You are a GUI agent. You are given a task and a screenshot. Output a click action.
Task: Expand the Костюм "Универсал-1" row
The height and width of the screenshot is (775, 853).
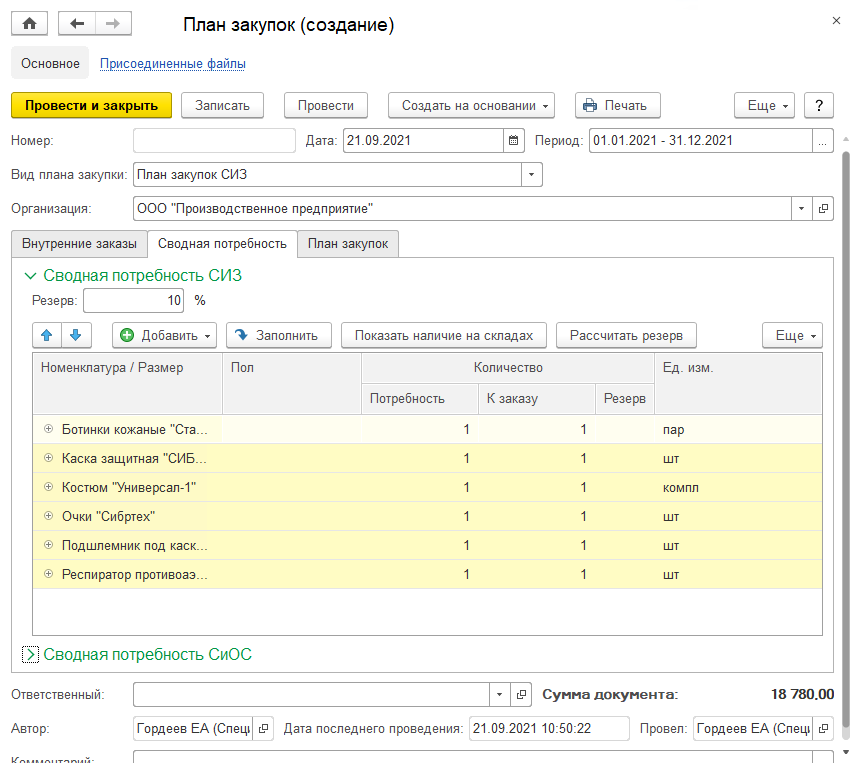pyautogui.click(x=47, y=487)
